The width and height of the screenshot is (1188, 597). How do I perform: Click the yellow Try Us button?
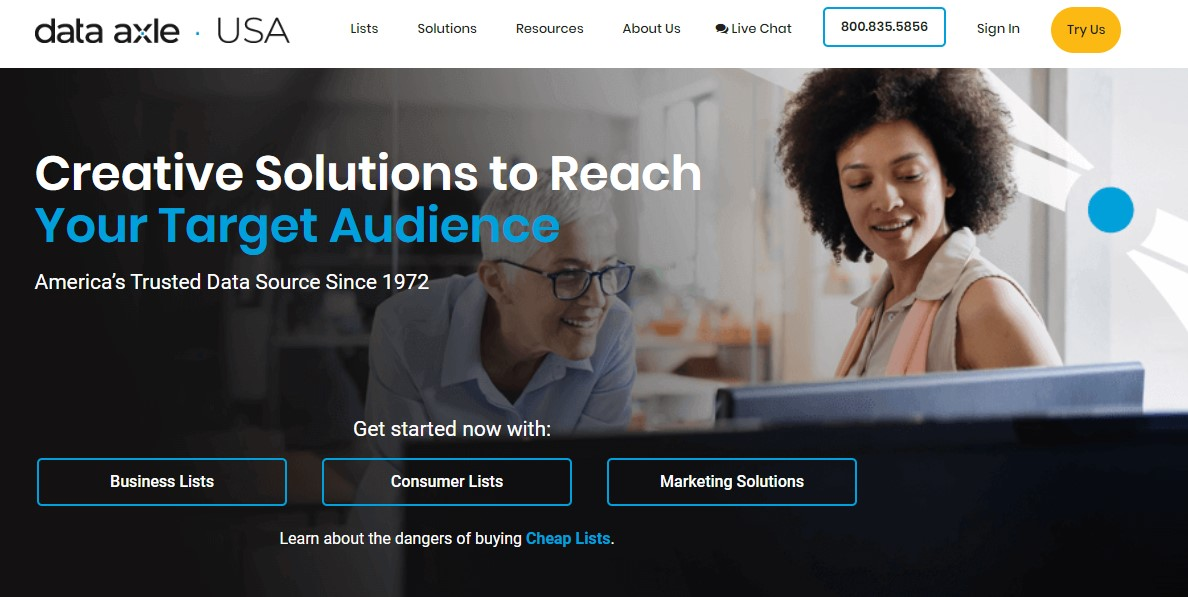pyautogui.click(x=1086, y=30)
